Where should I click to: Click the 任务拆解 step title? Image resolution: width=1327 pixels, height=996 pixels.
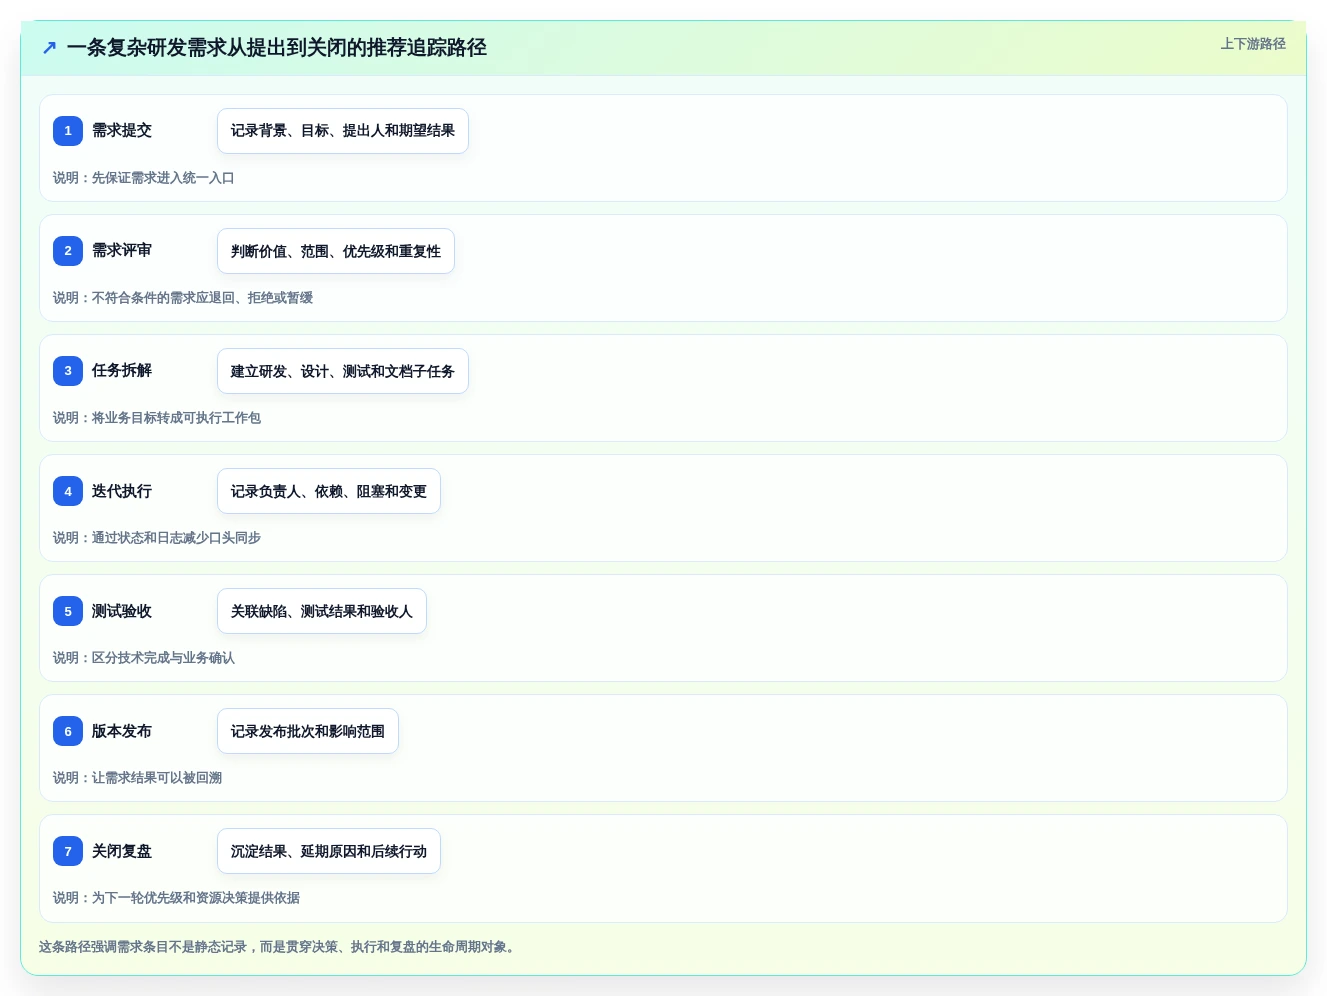click(122, 370)
